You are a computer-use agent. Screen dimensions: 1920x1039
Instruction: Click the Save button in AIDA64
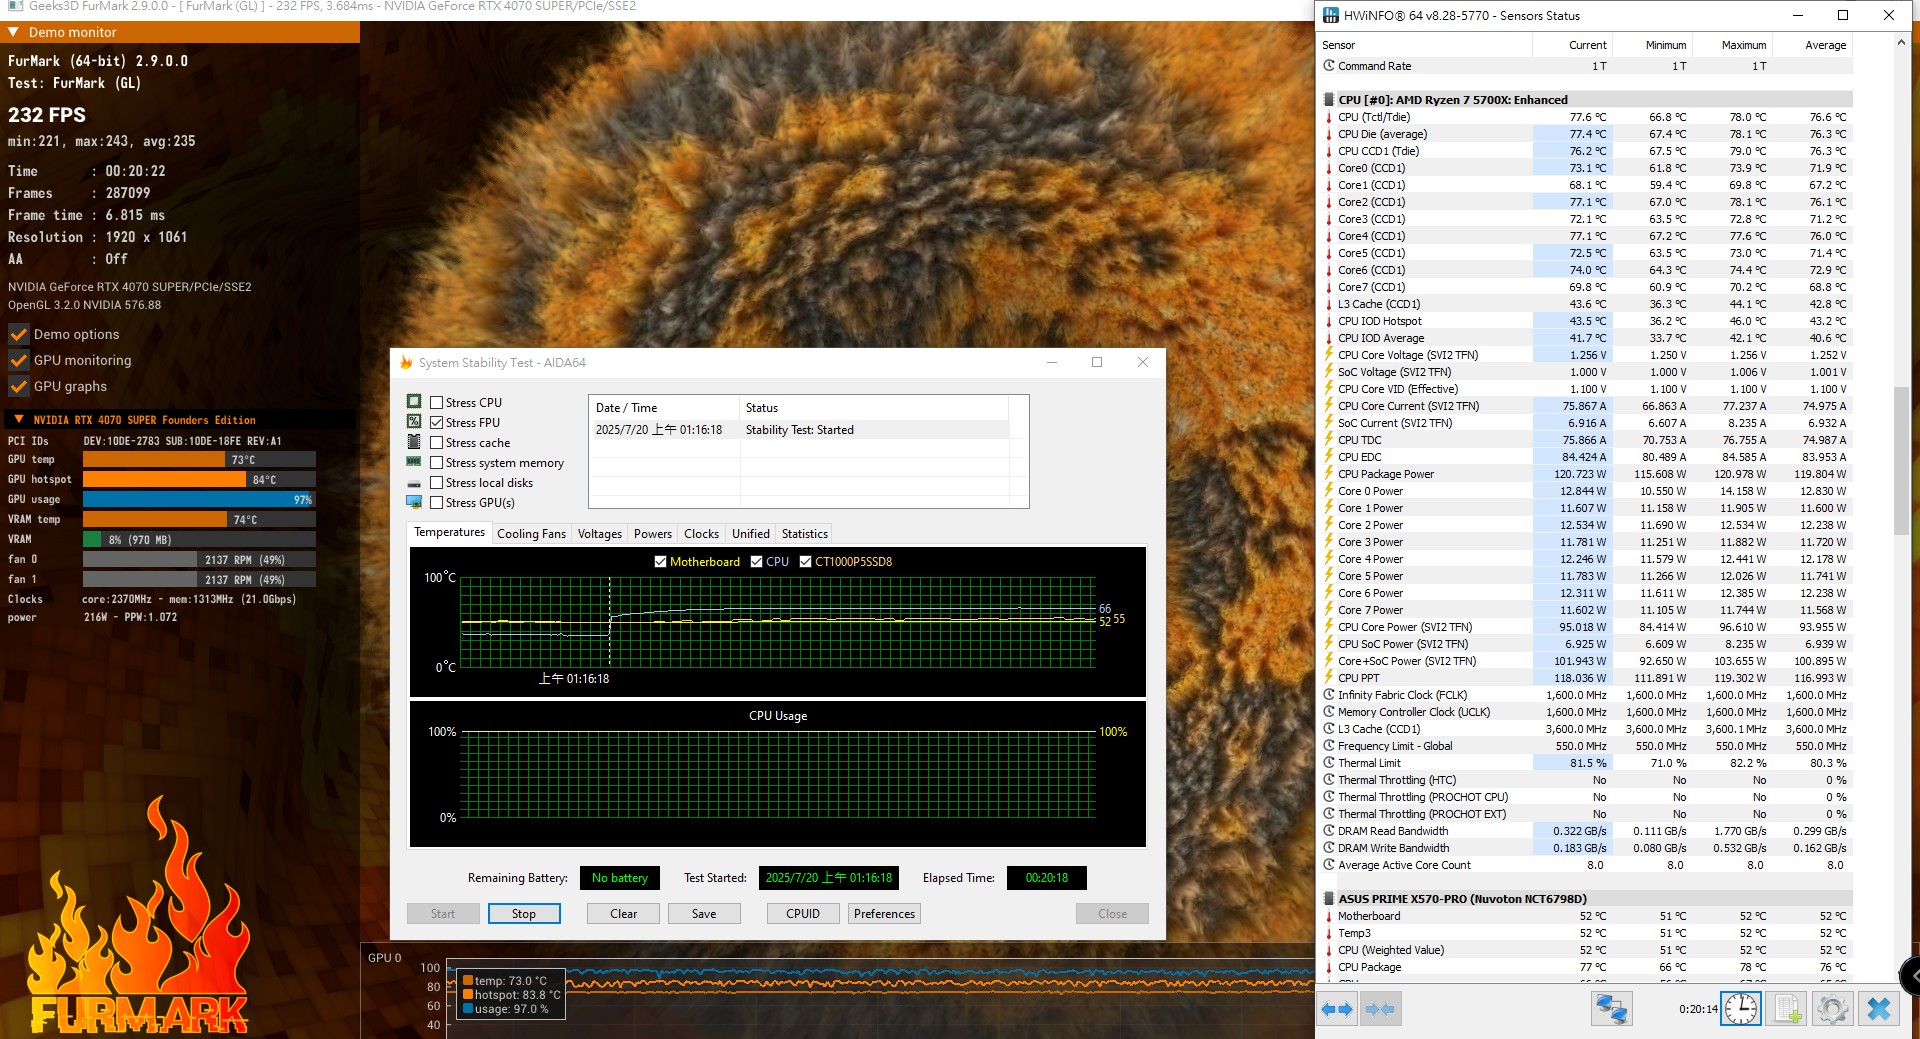[x=704, y=914]
